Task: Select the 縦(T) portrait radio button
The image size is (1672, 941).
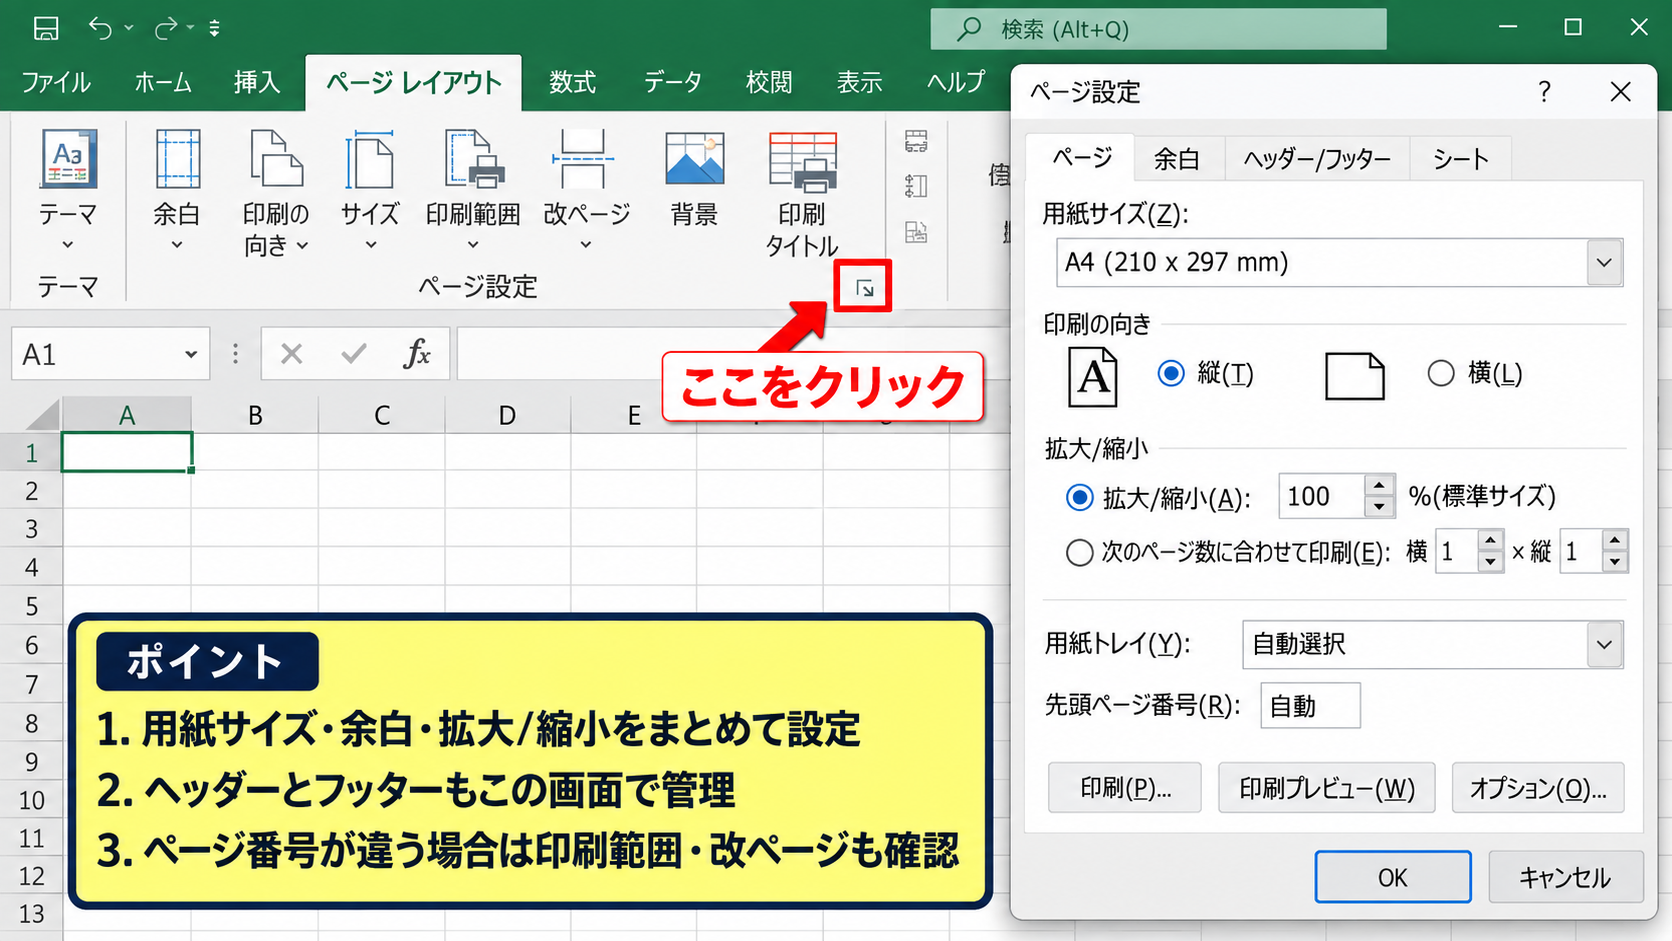Action: click(x=1171, y=373)
